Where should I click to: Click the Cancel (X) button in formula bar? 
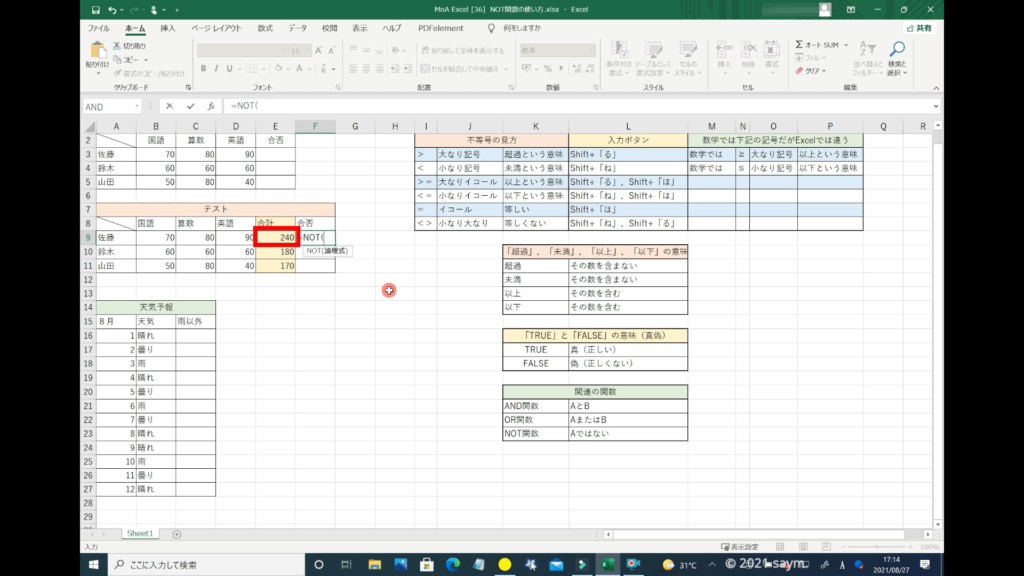click(x=171, y=106)
